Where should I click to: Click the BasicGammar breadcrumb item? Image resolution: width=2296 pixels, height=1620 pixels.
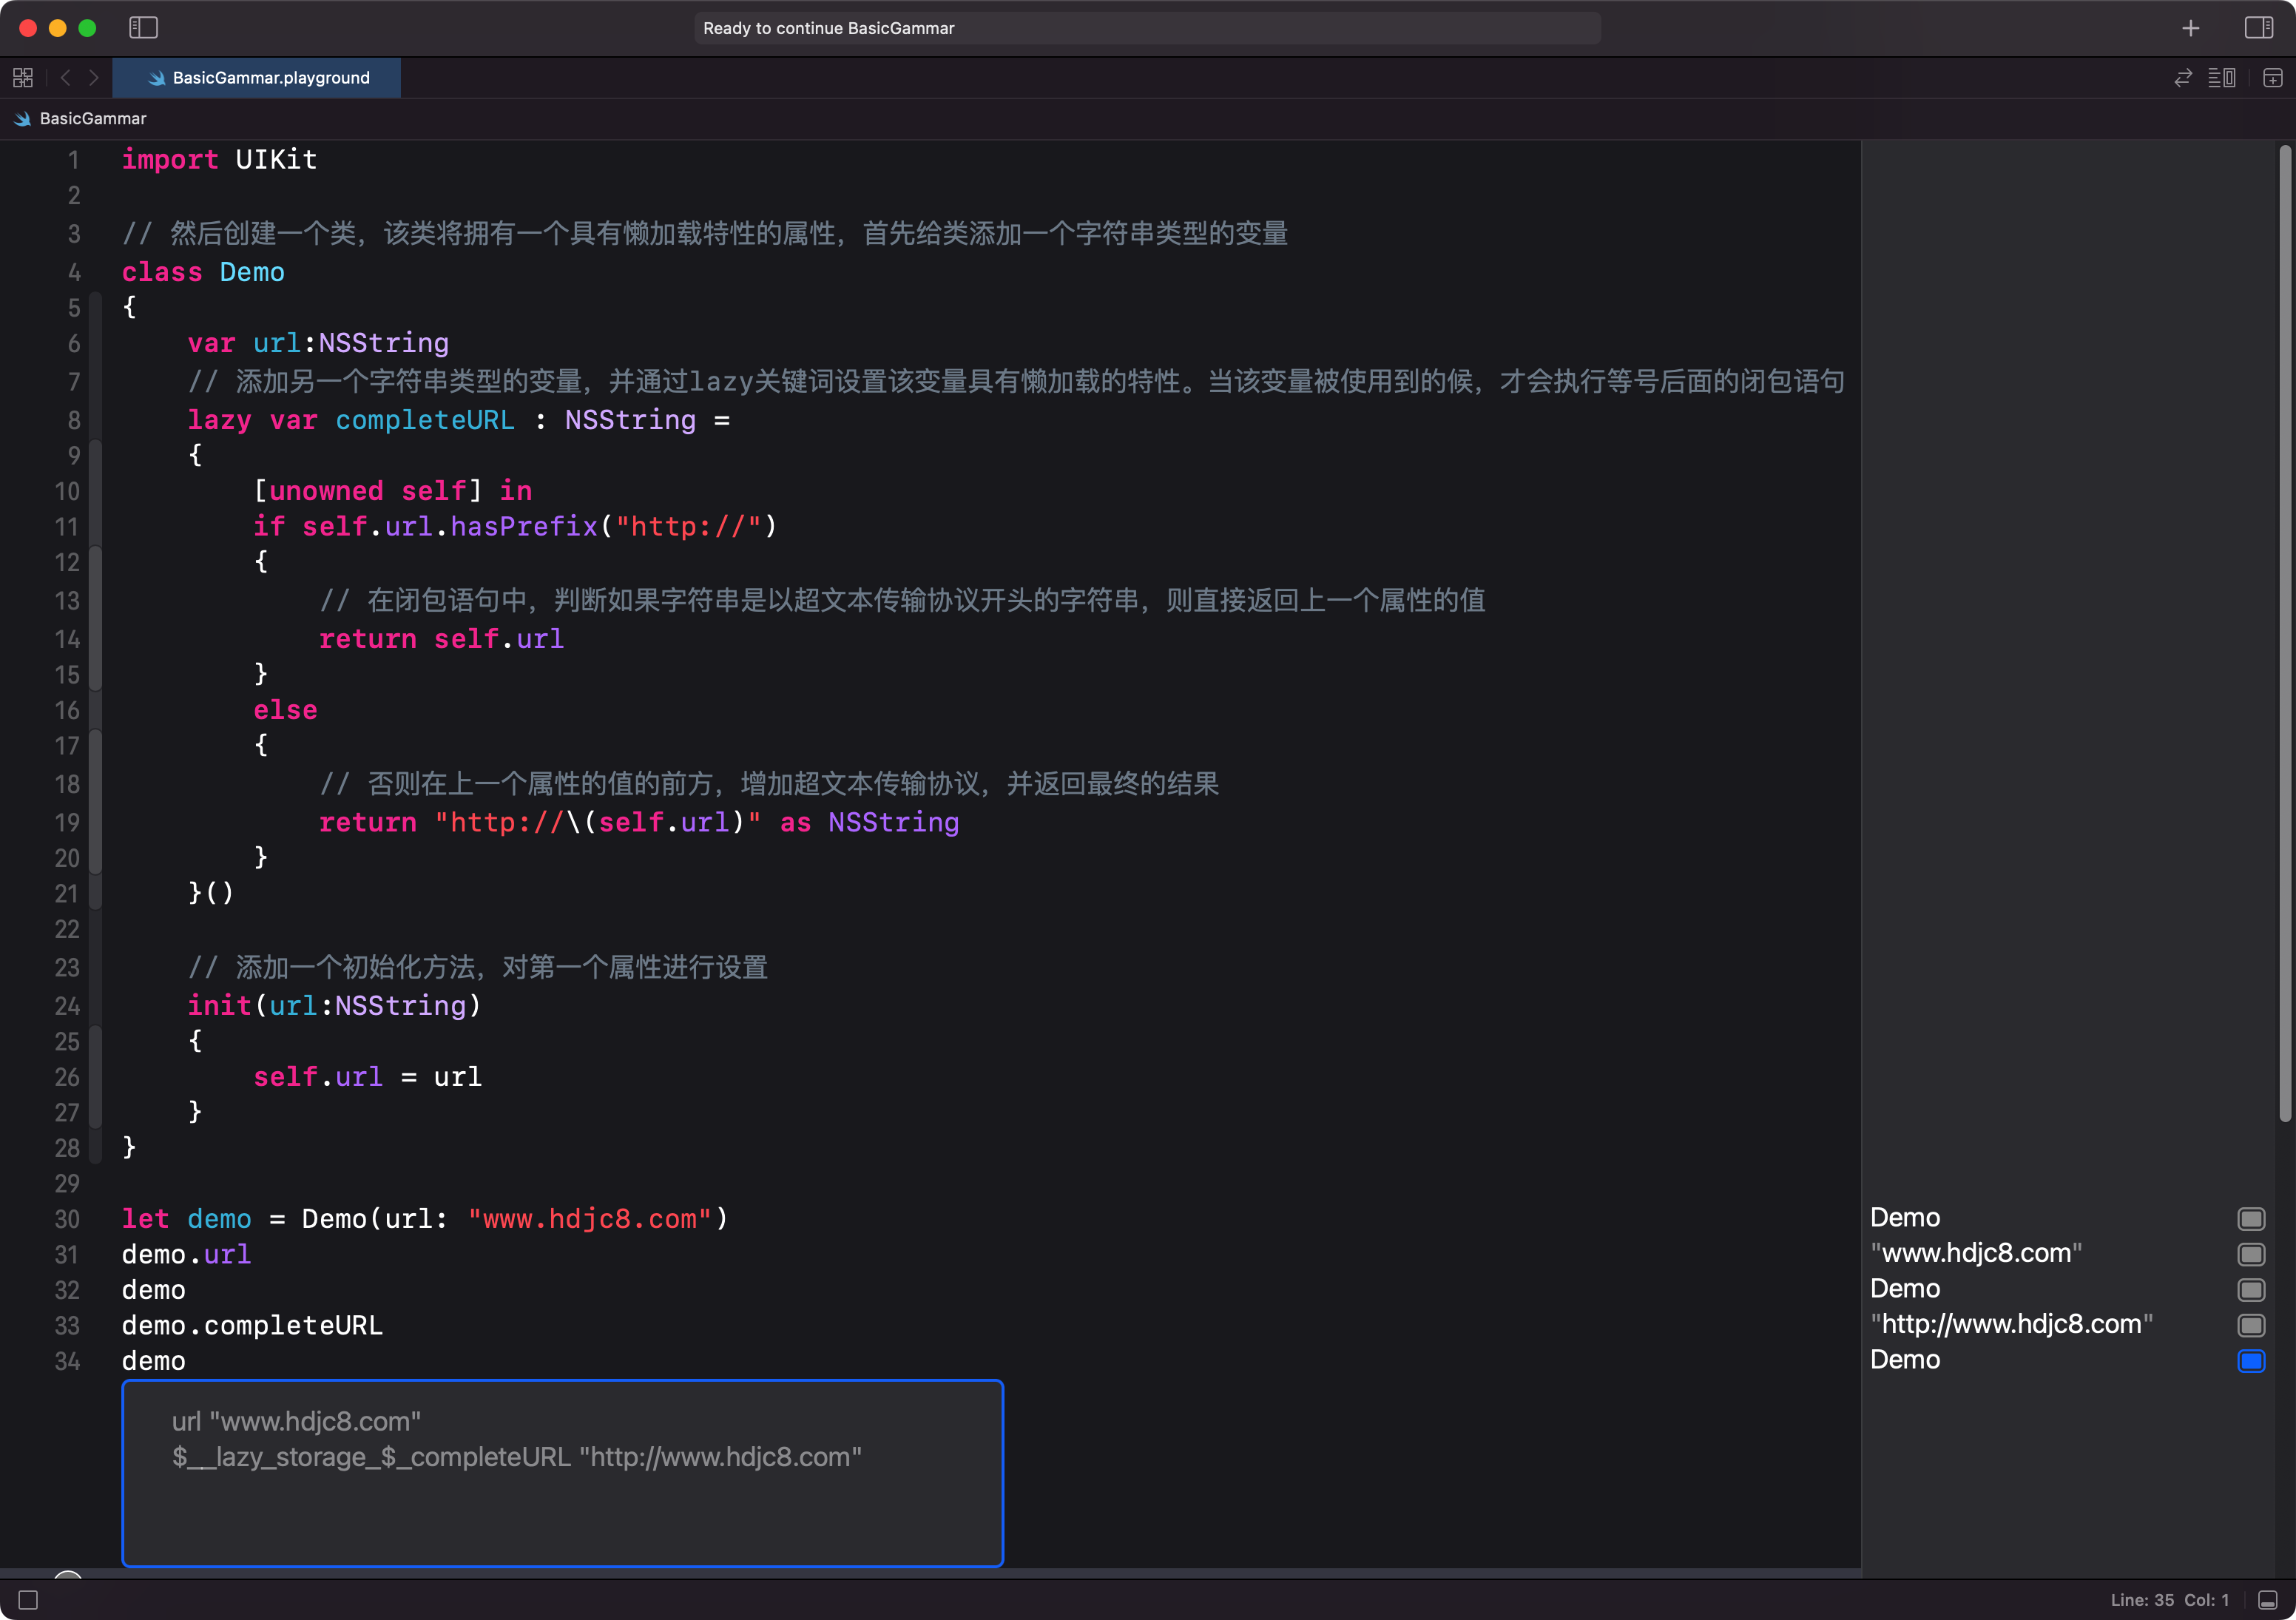[x=81, y=119]
